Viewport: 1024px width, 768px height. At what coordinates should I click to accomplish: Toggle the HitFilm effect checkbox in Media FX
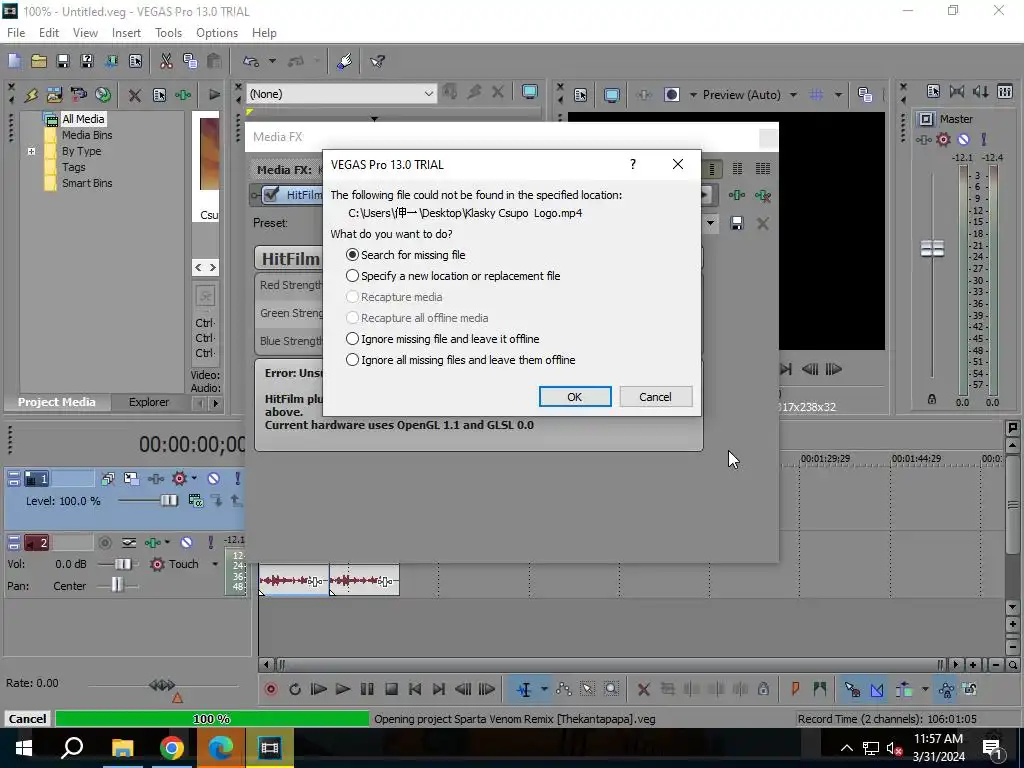pyautogui.click(x=272, y=195)
